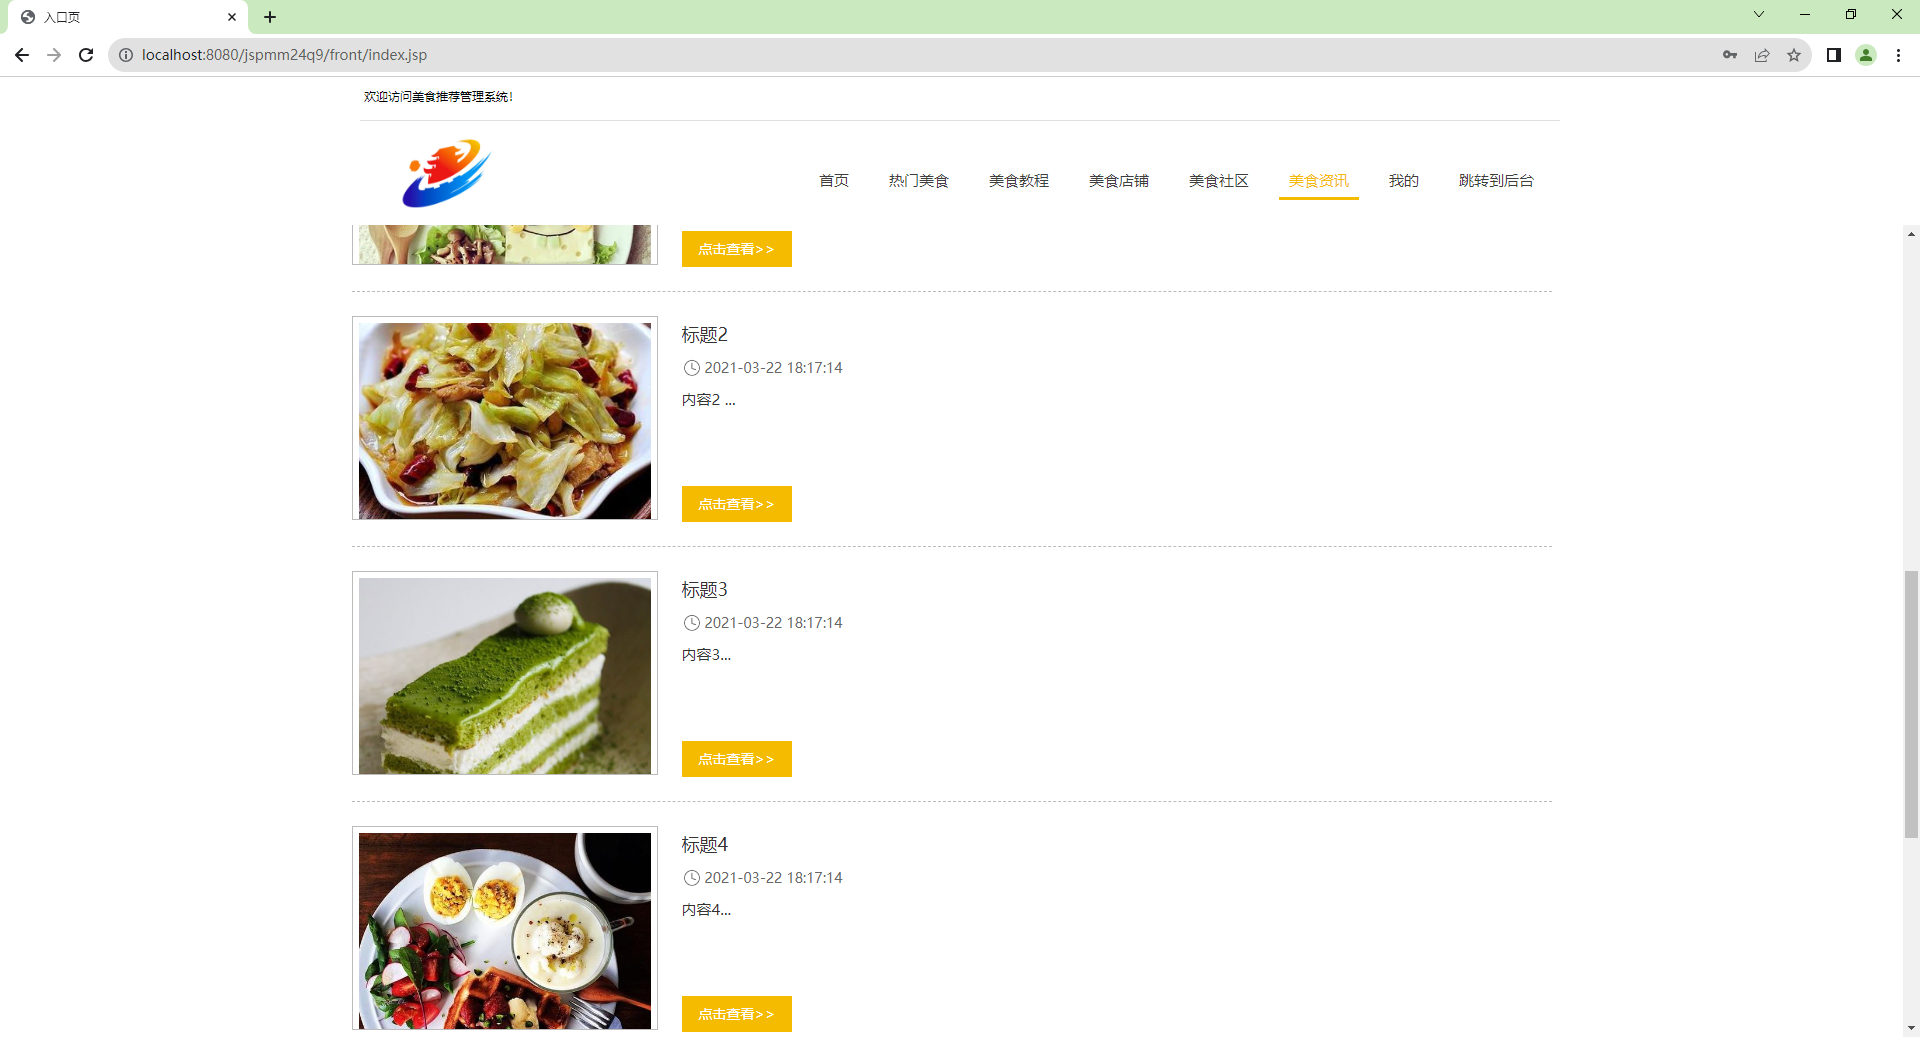The width and height of the screenshot is (1920, 1037).
Task: Click the 标题4 article title
Action: [703, 845]
